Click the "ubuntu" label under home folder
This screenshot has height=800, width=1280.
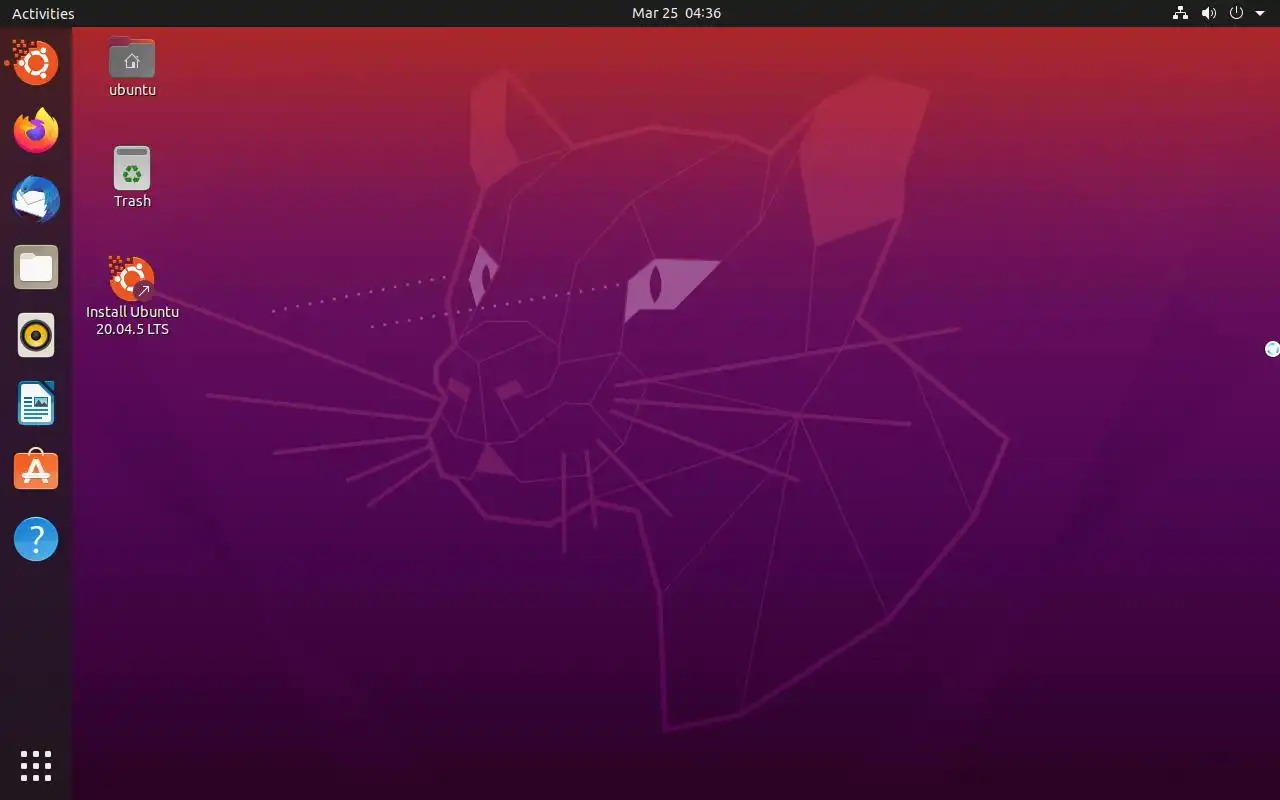click(132, 90)
